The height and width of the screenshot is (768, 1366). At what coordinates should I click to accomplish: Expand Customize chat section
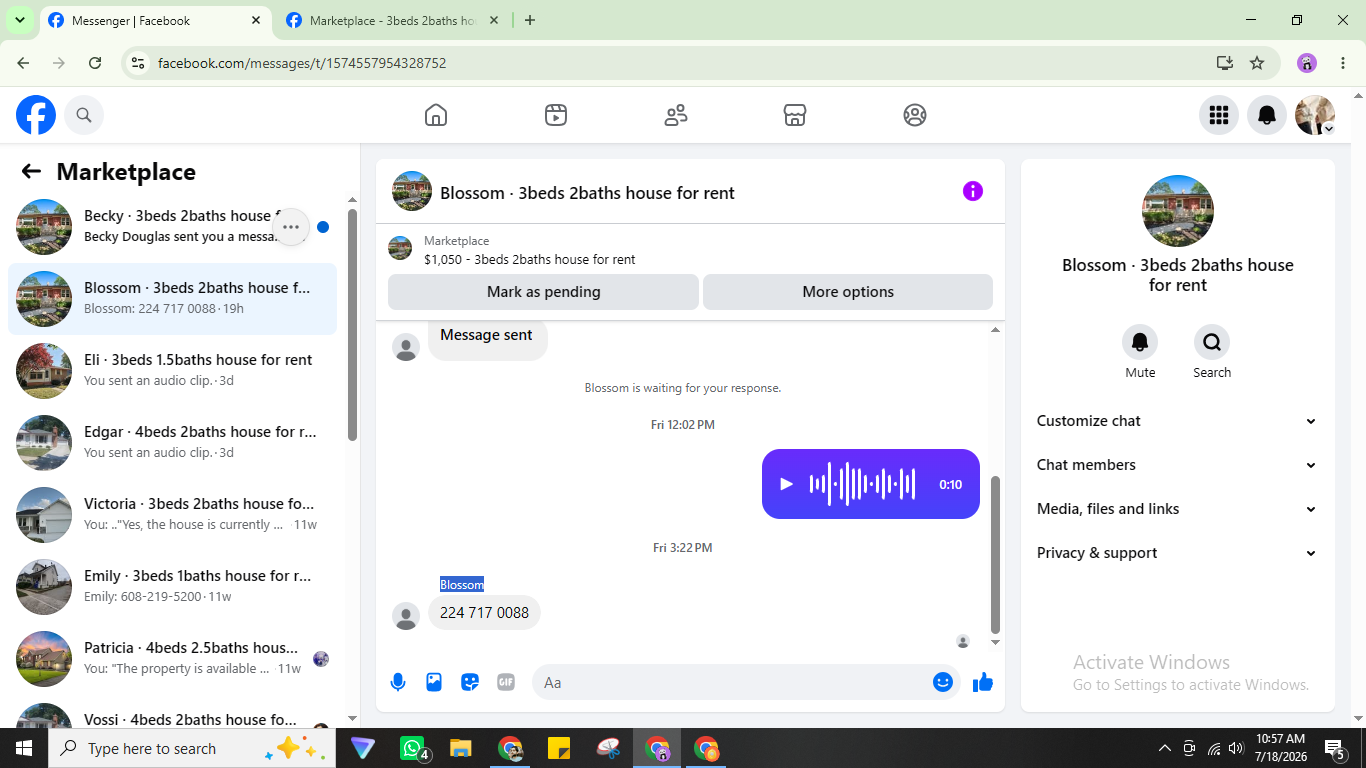pos(1177,421)
